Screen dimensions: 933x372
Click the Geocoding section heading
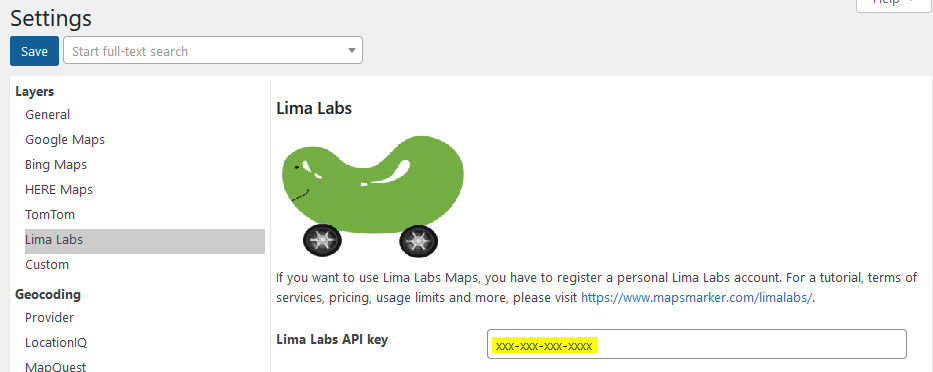(48, 294)
